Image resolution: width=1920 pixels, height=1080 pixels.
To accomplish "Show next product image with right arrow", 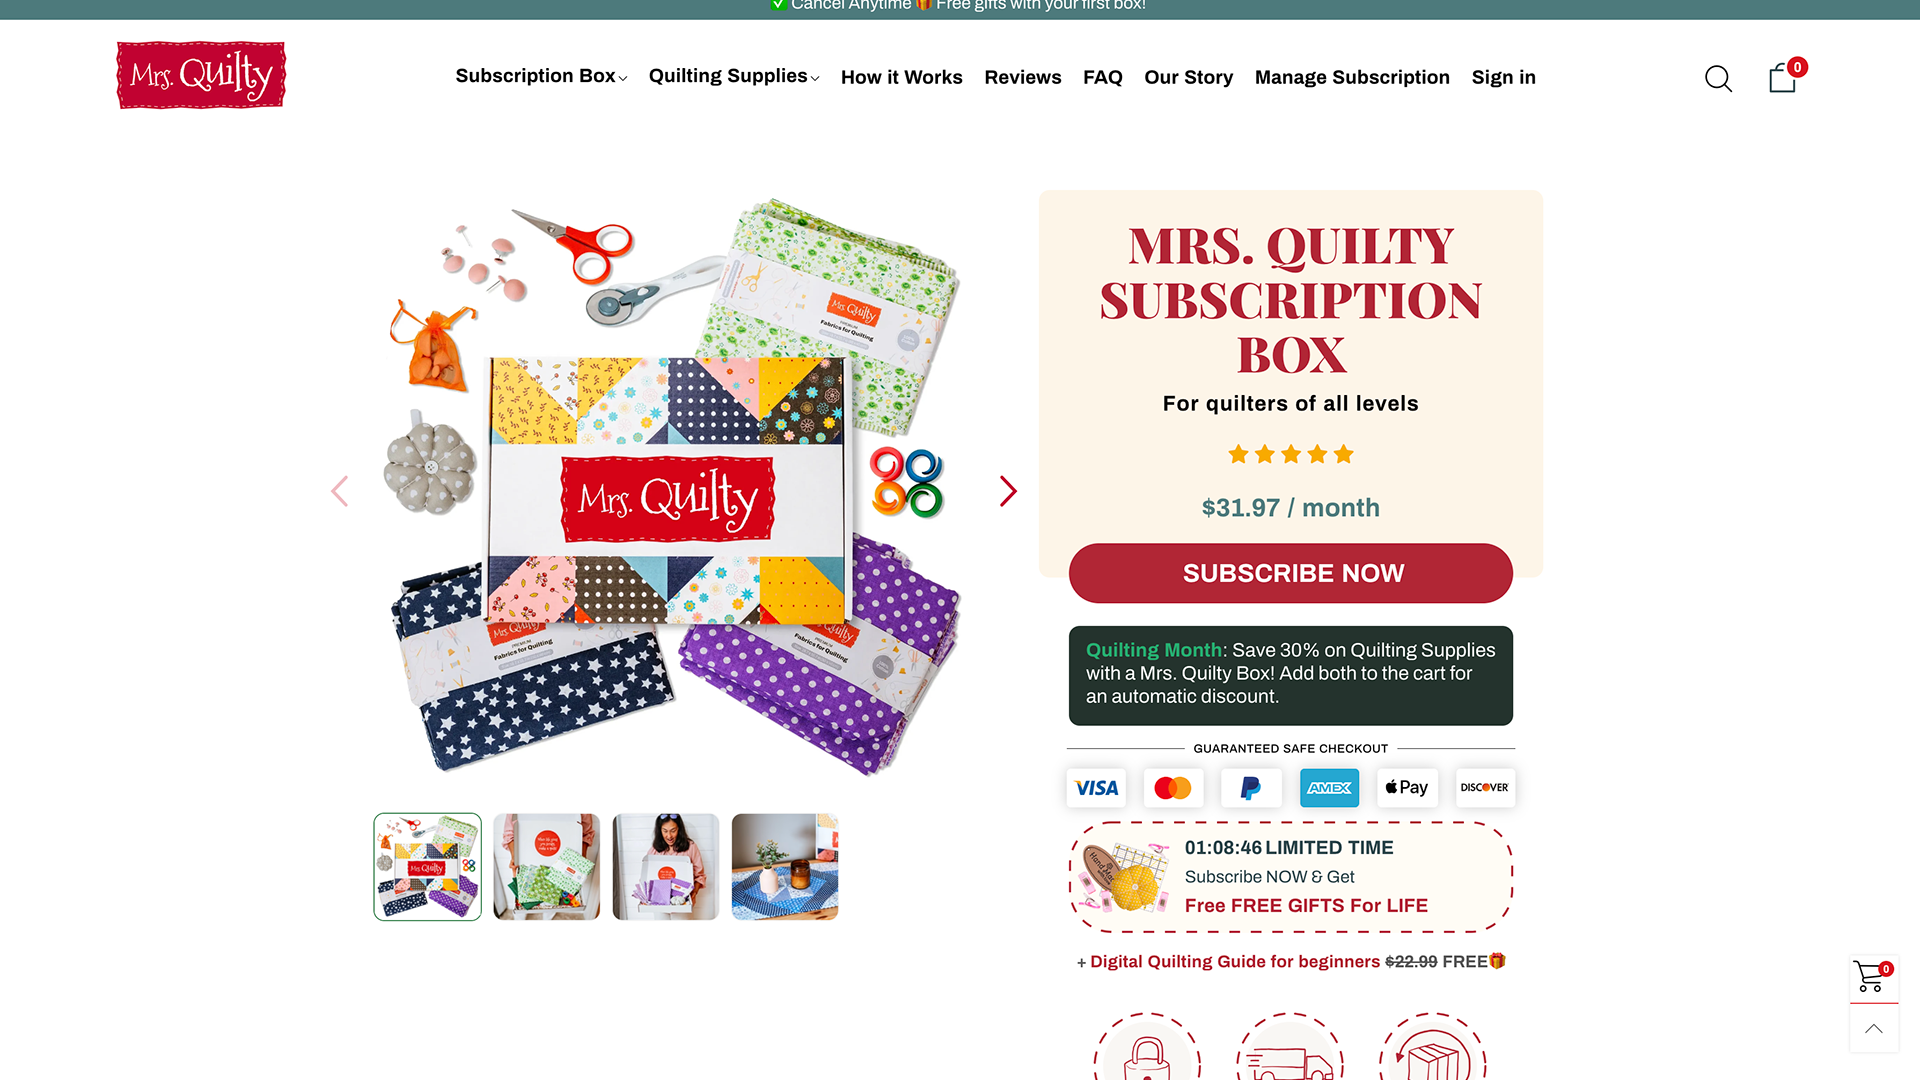I will point(1008,491).
